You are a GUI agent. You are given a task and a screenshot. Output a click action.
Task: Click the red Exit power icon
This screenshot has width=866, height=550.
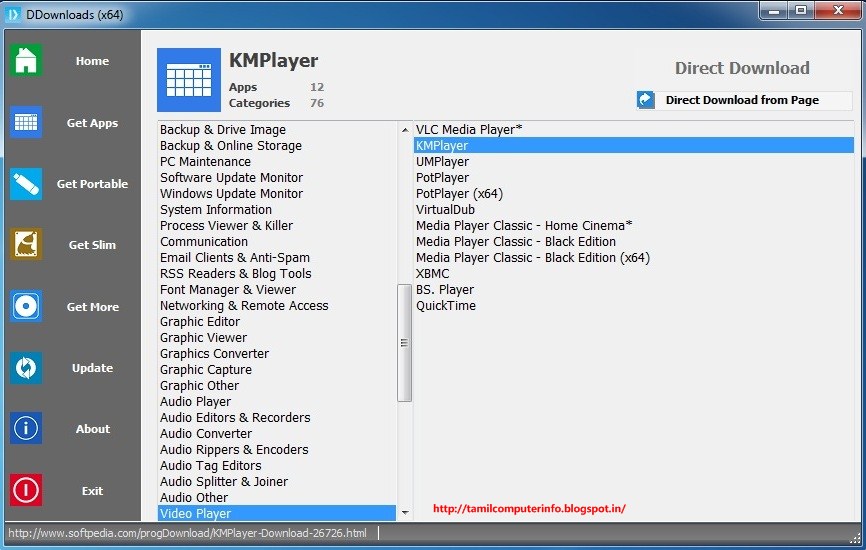click(x=25, y=490)
